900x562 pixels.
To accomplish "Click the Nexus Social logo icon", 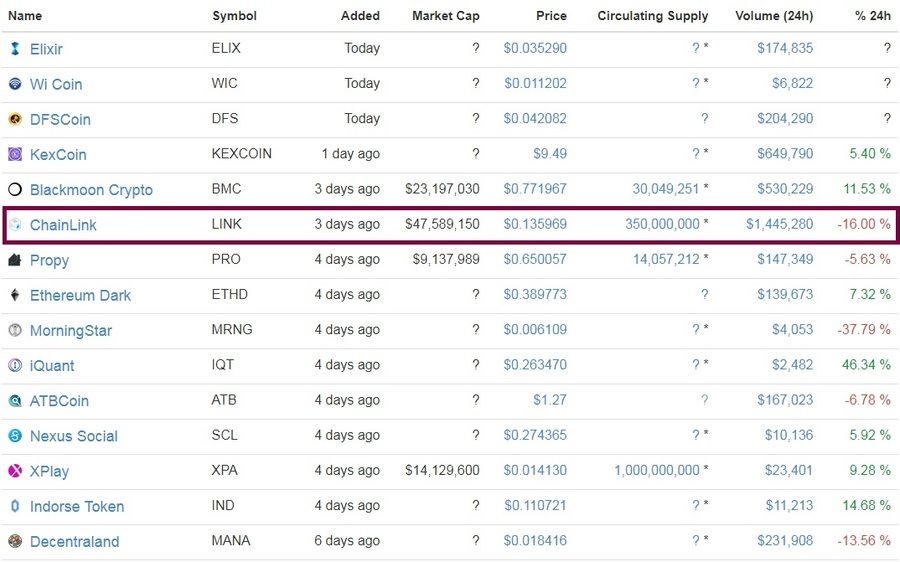I will point(15,436).
